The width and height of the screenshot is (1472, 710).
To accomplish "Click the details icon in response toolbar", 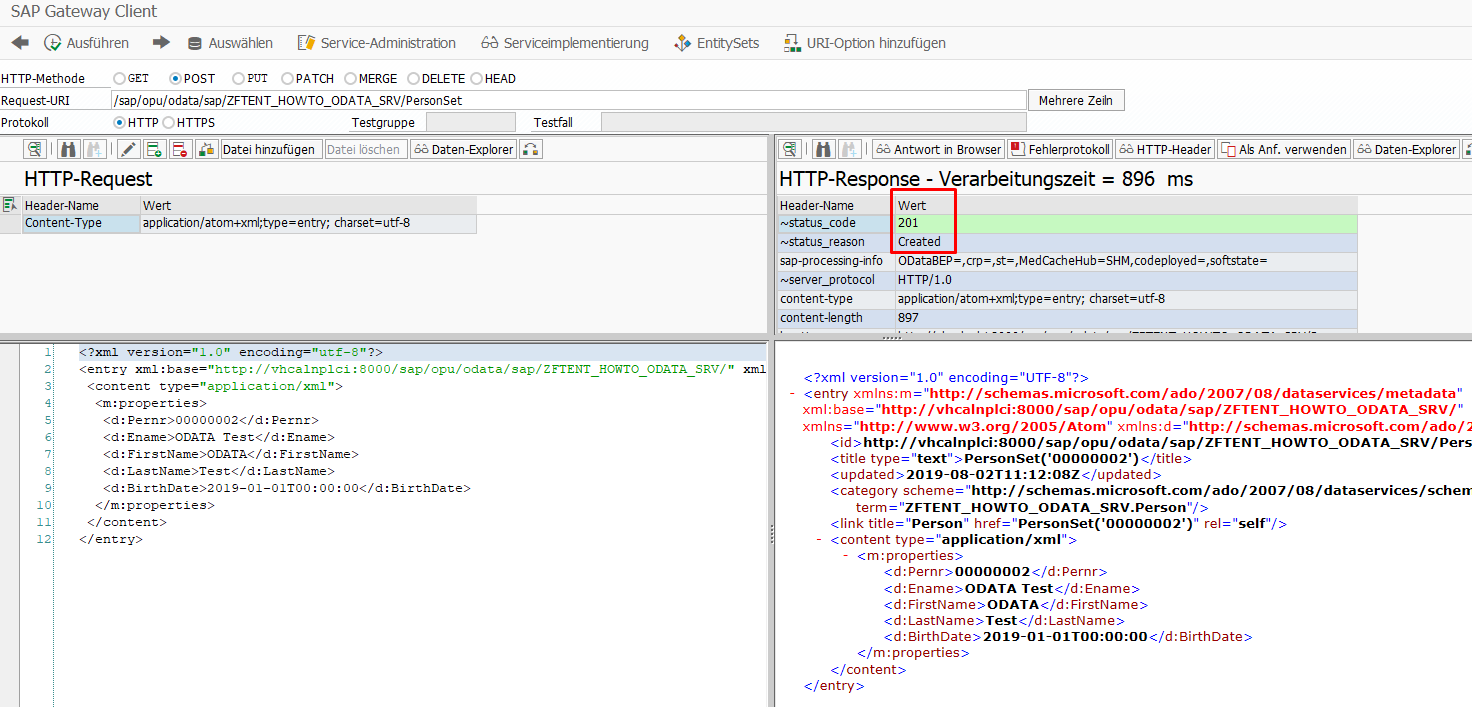I will (790, 149).
